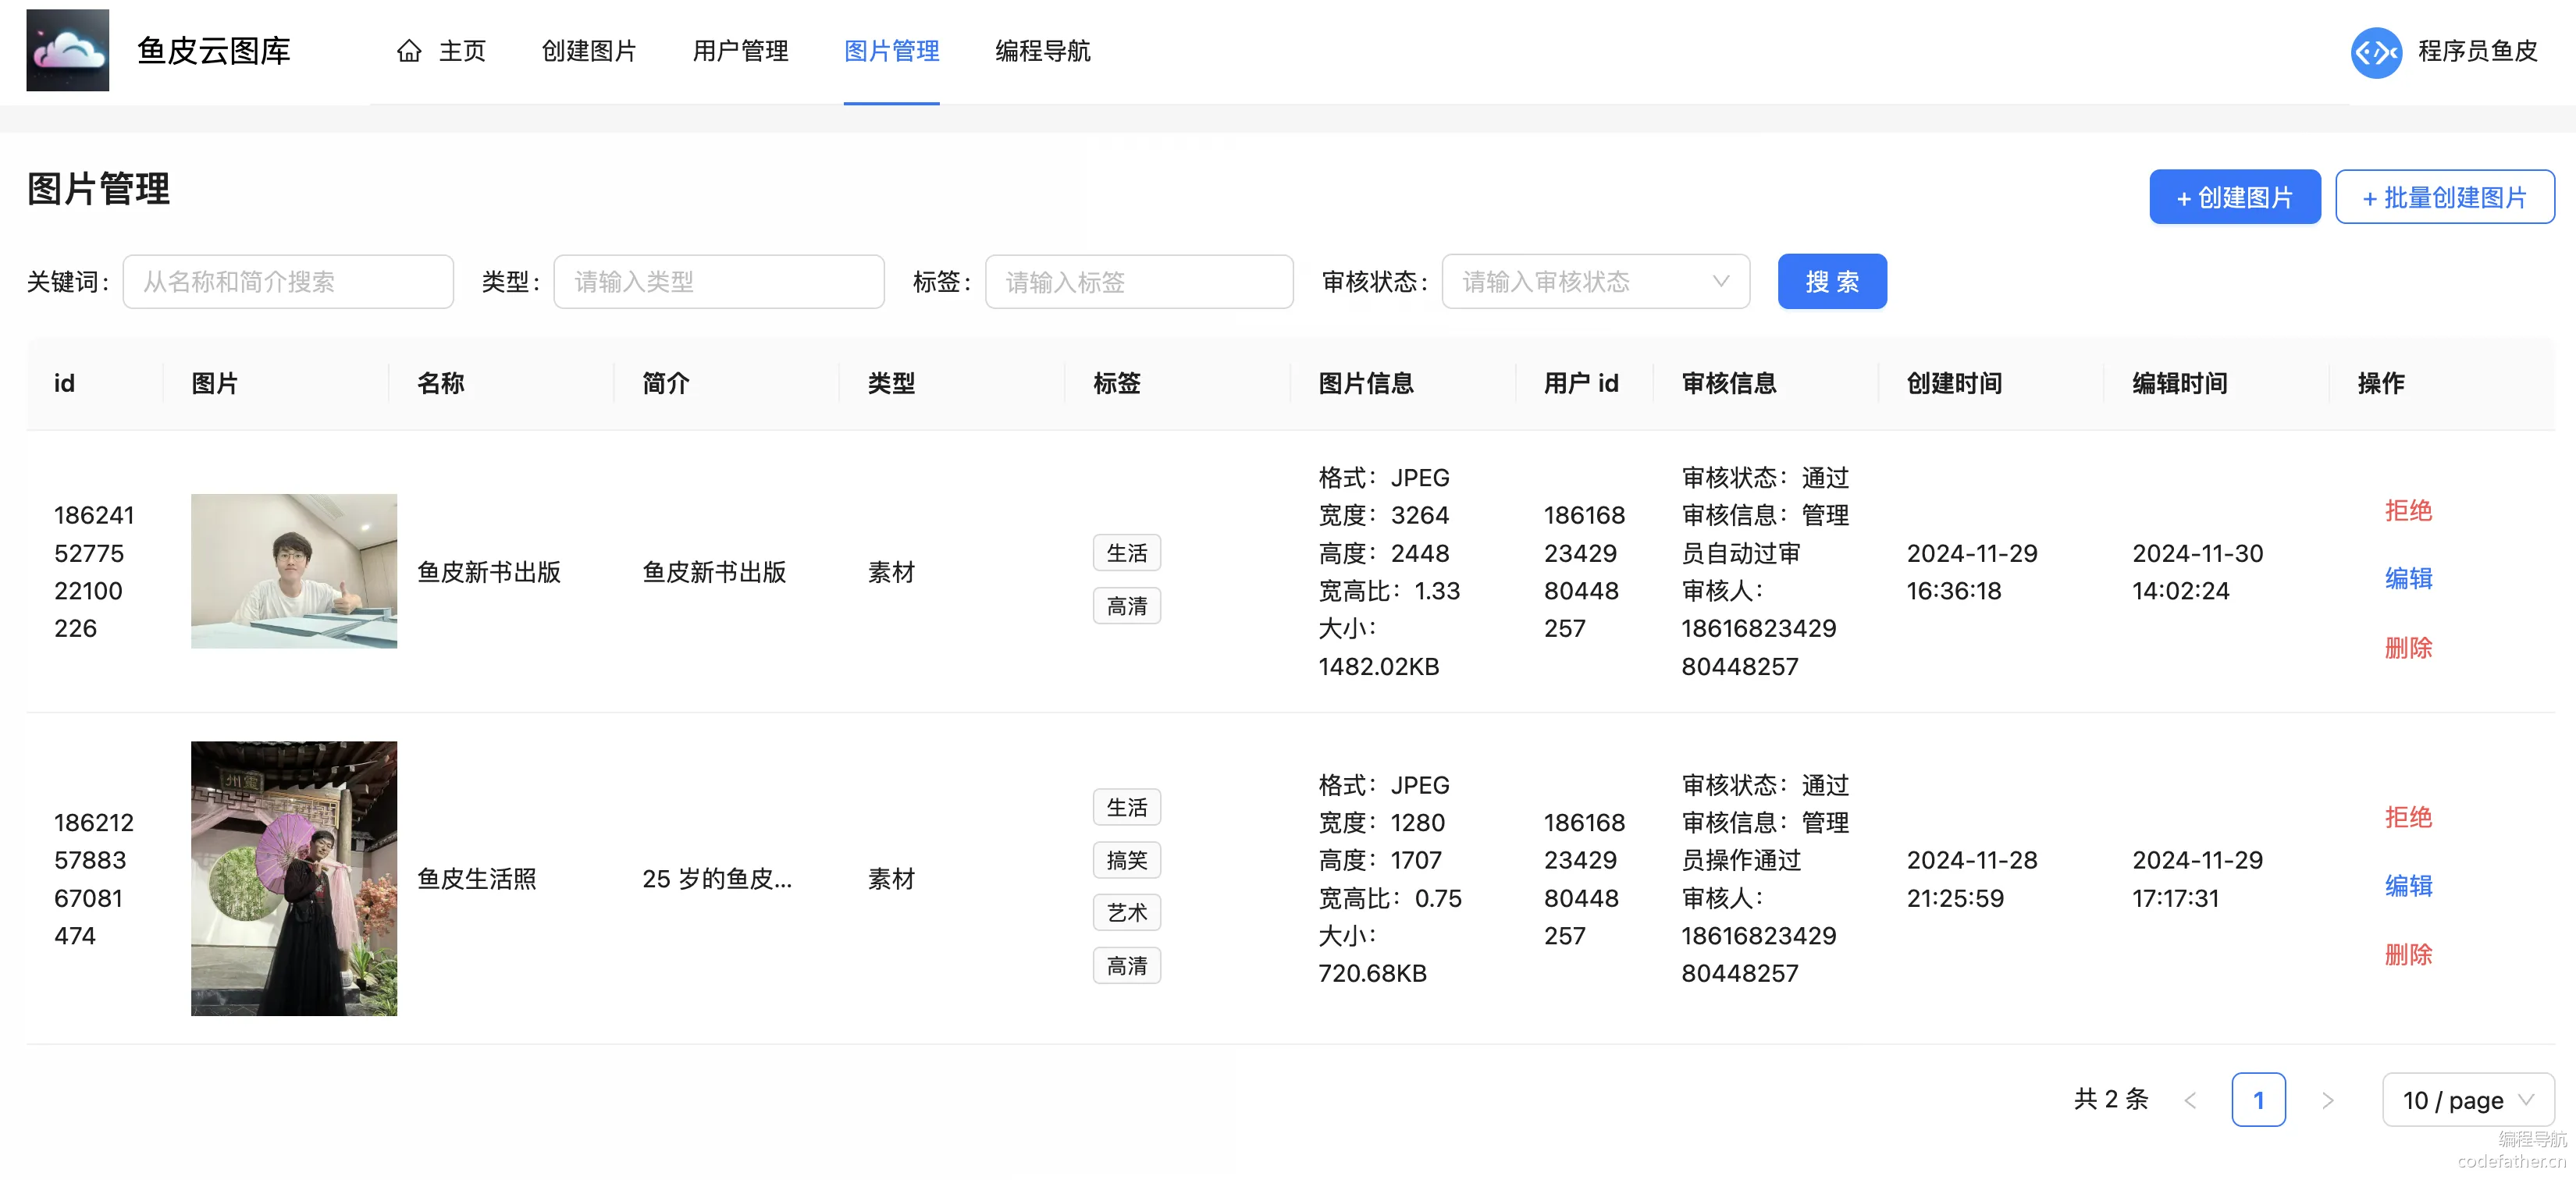Go to the next page arrow
Viewport: 2576px width, 1180px height.
coord(2327,1100)
